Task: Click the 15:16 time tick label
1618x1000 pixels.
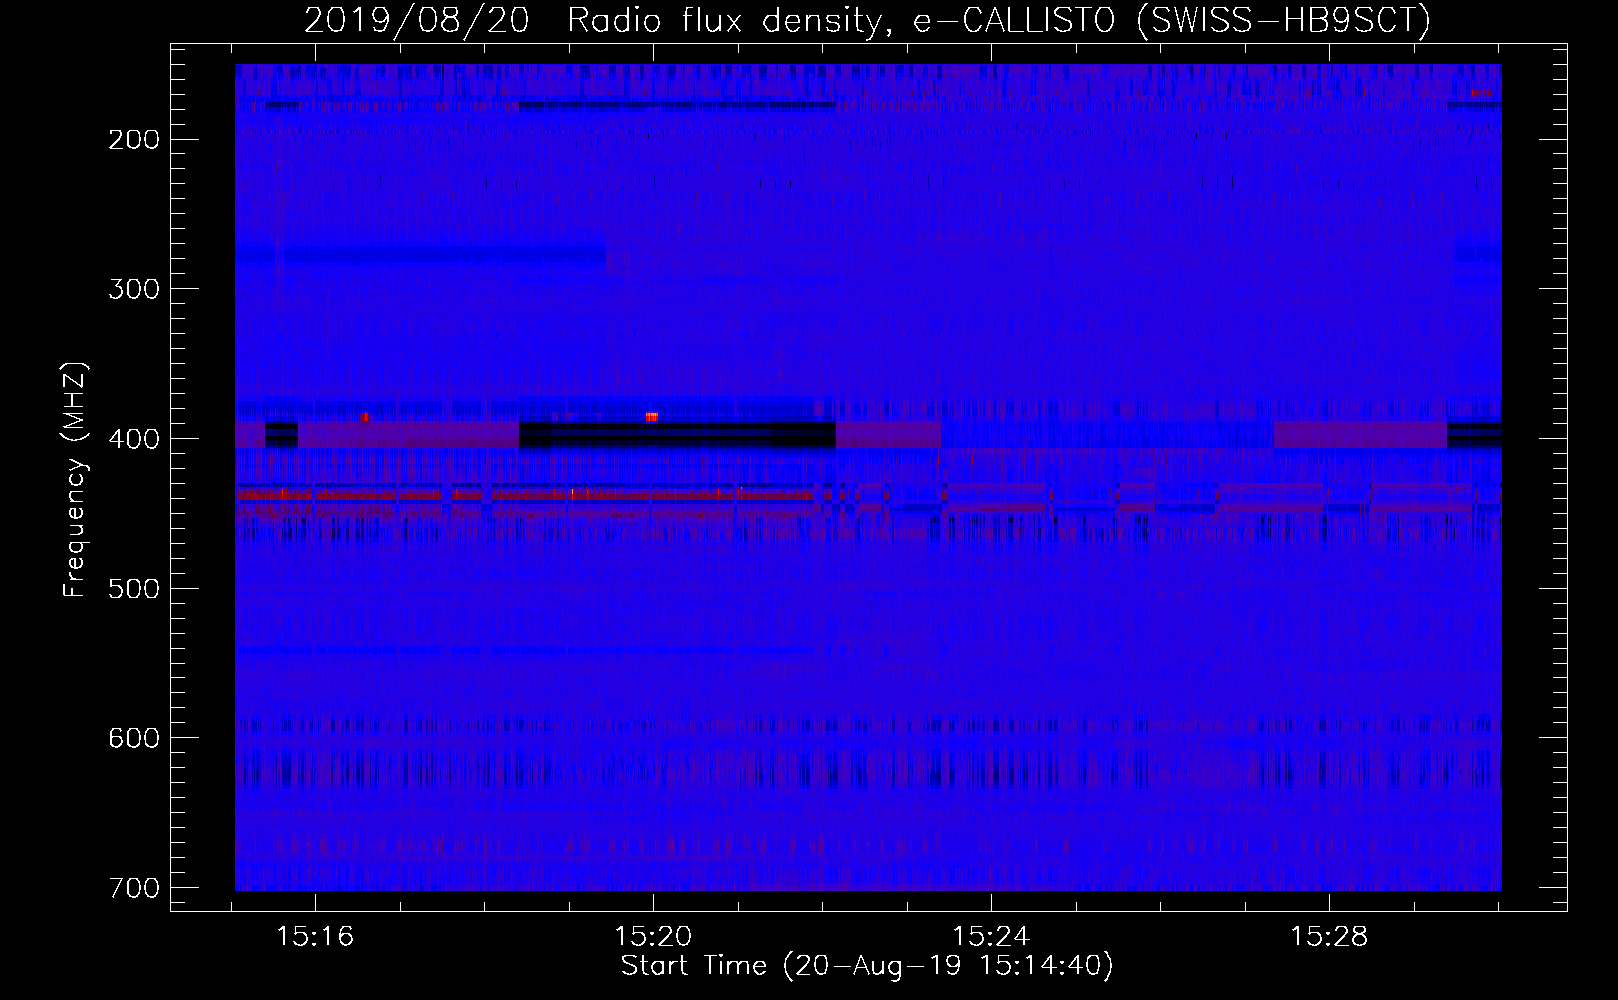Action: coord(315,937)
